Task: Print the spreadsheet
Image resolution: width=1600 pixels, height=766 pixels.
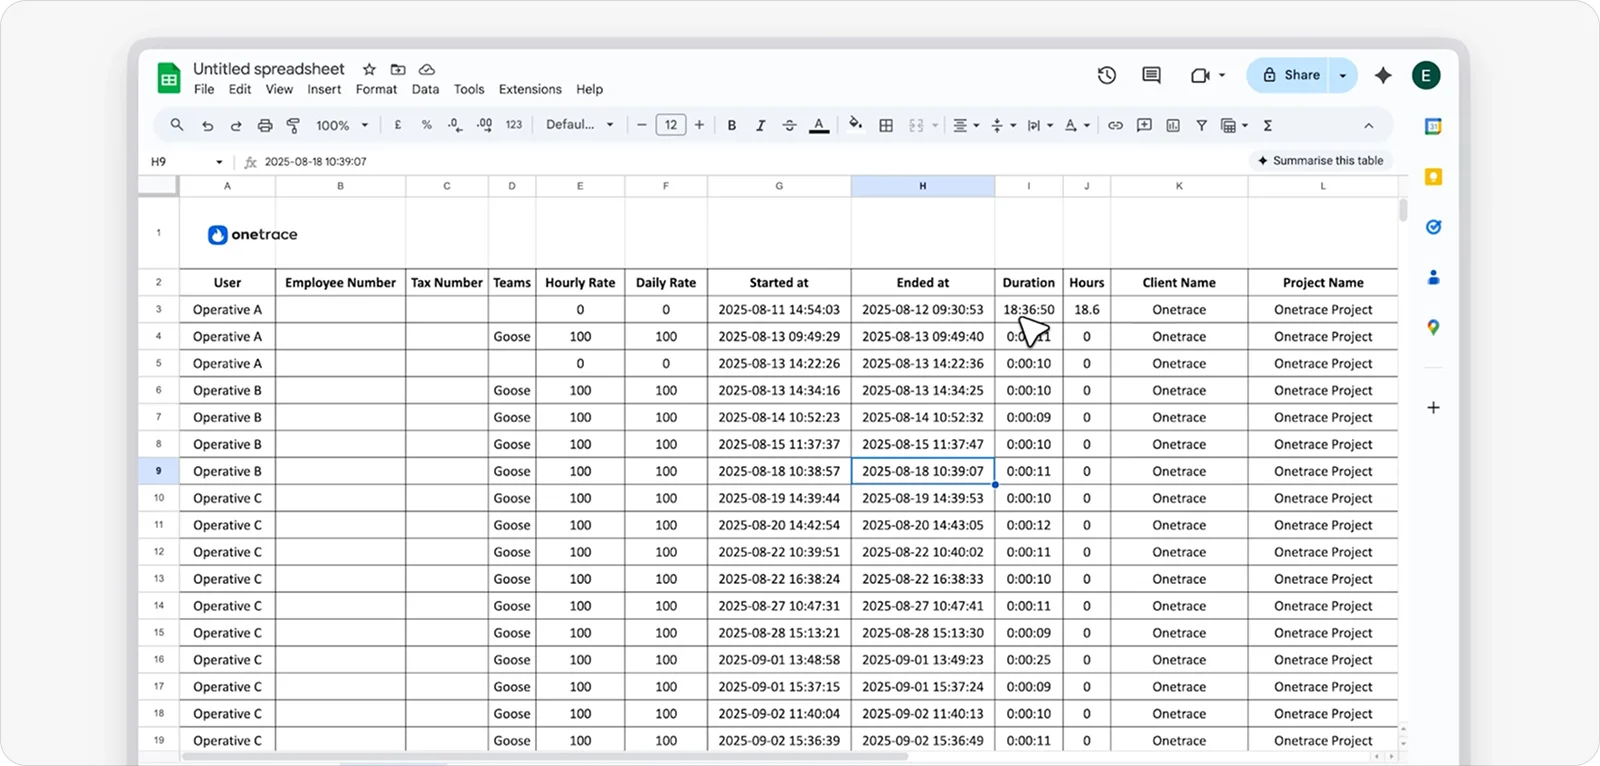Action: point(265,125)
